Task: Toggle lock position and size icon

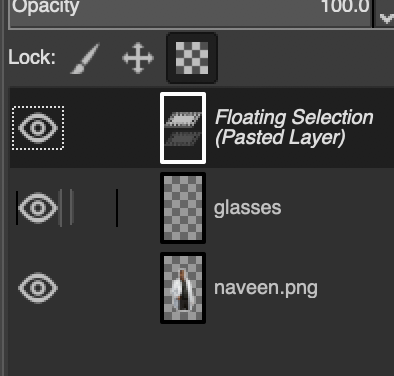Action: coord(138,58)
